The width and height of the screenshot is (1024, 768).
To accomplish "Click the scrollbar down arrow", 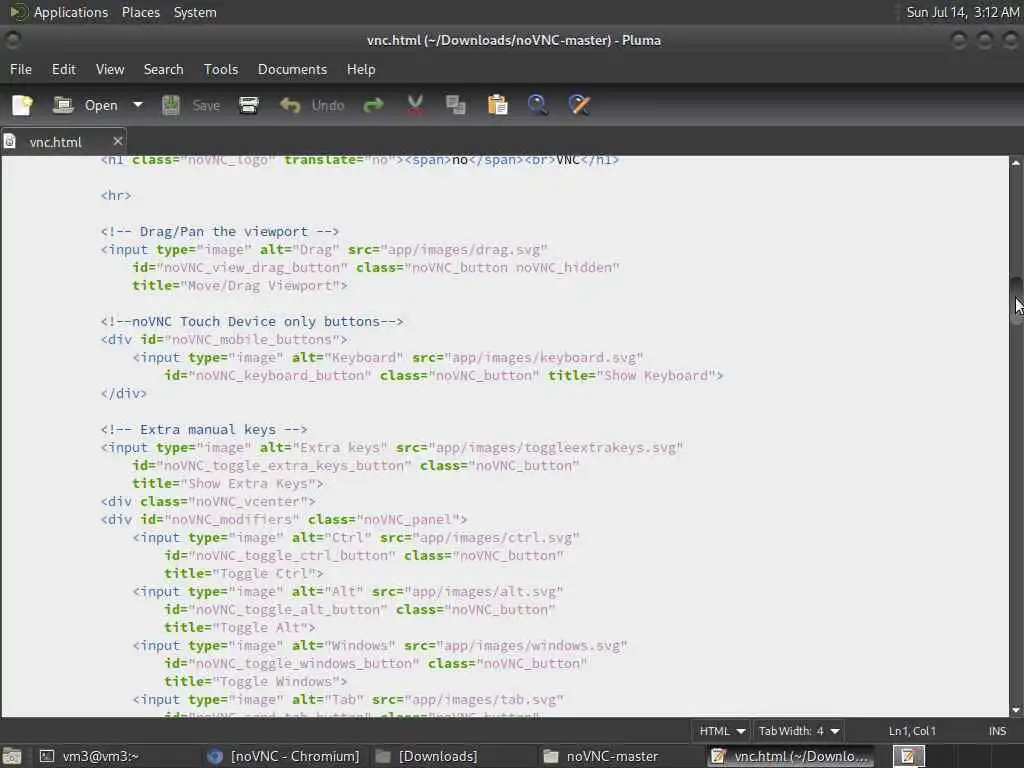I will (1016, 710).
